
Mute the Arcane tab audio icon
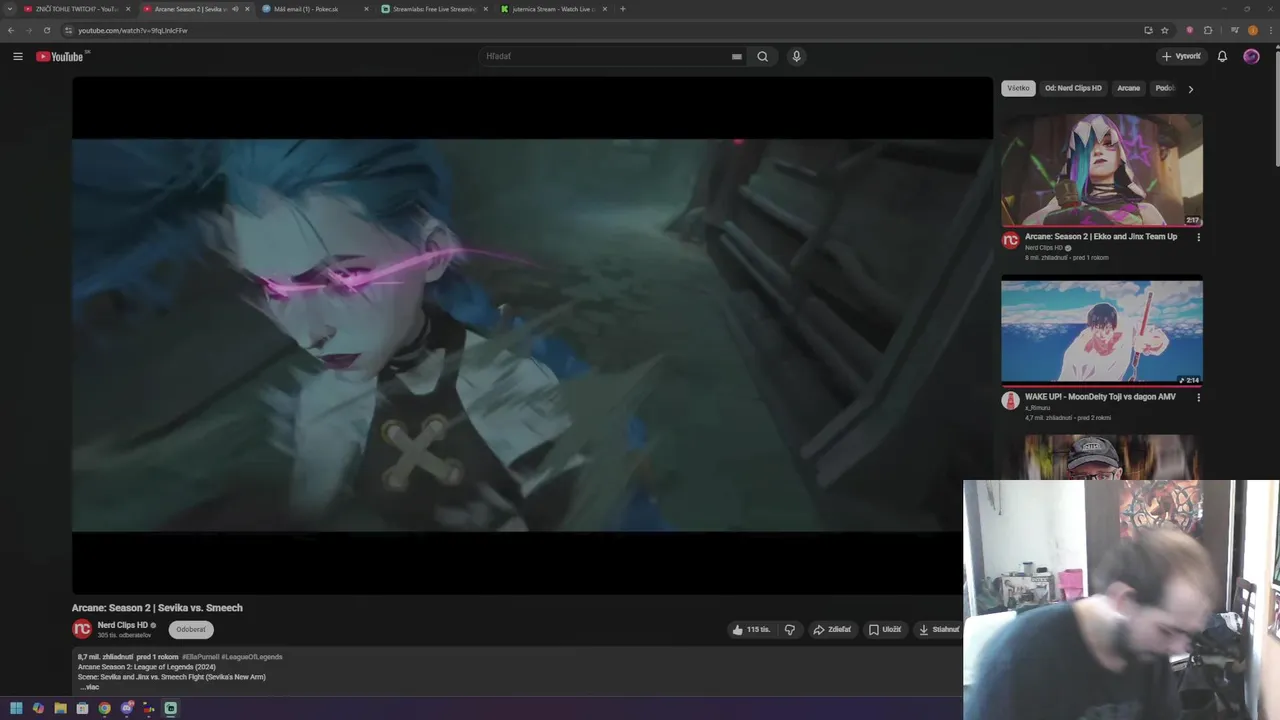235,9
